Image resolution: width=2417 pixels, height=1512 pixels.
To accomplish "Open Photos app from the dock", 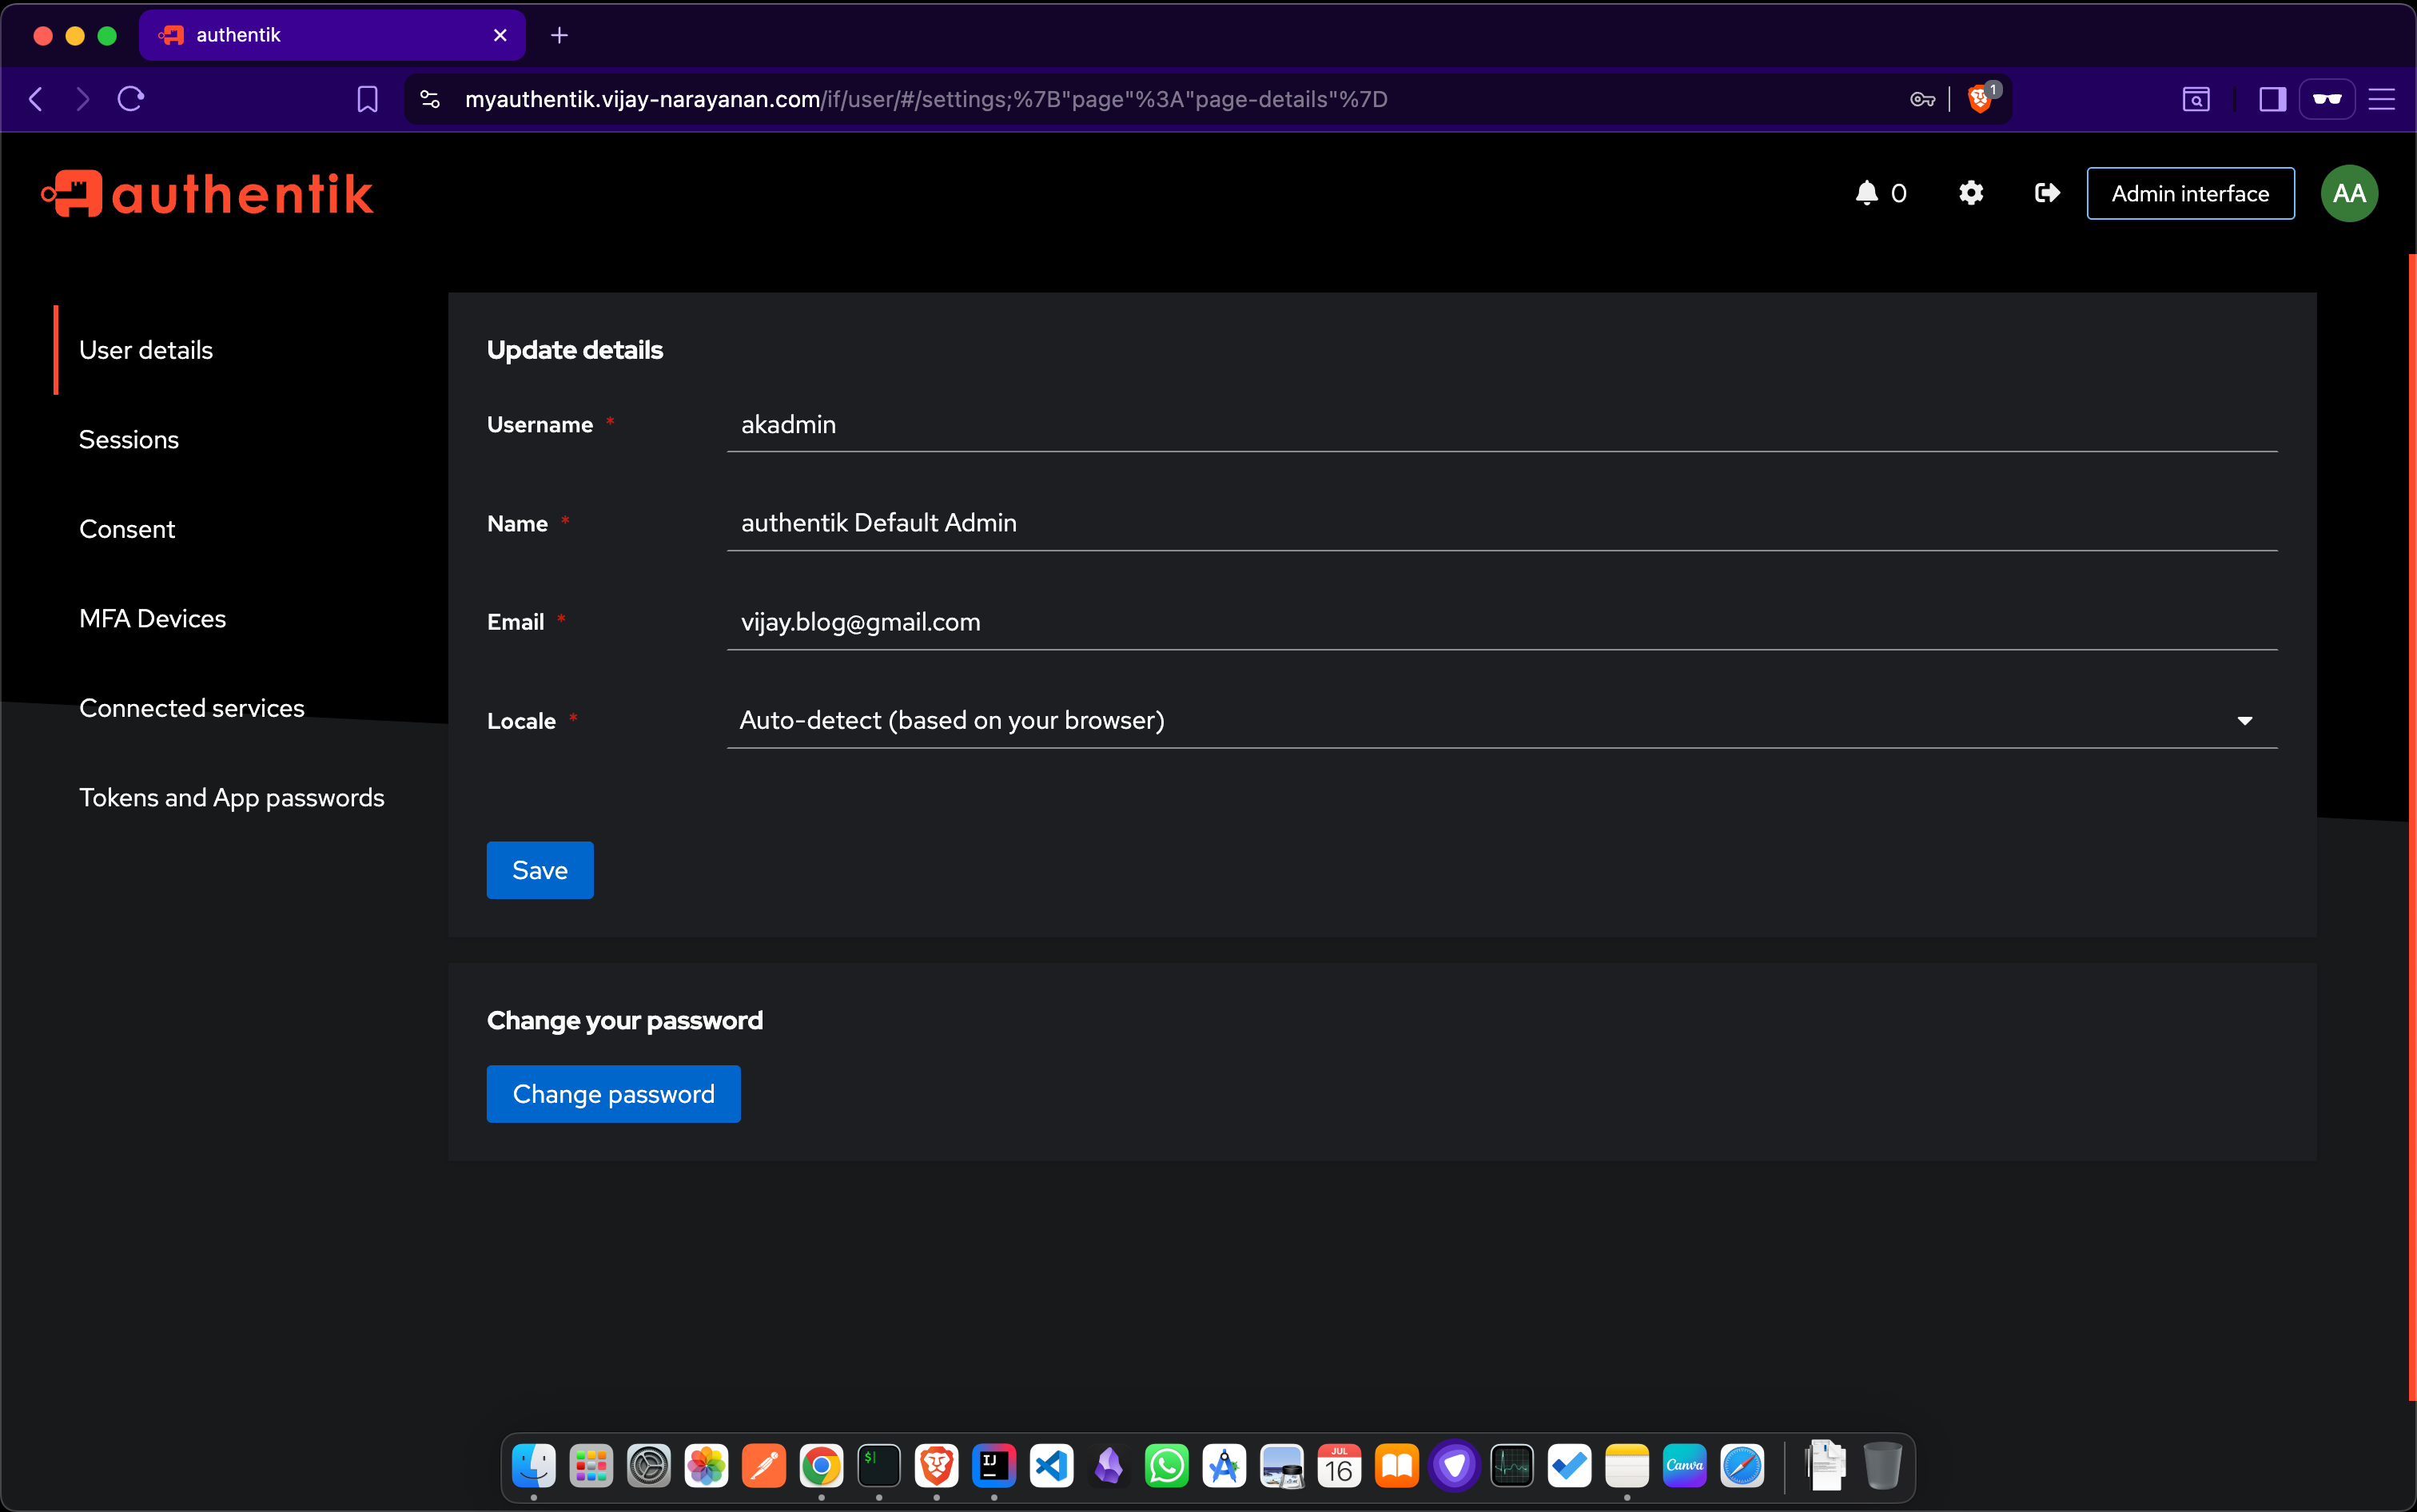I will coord(706,1466).
